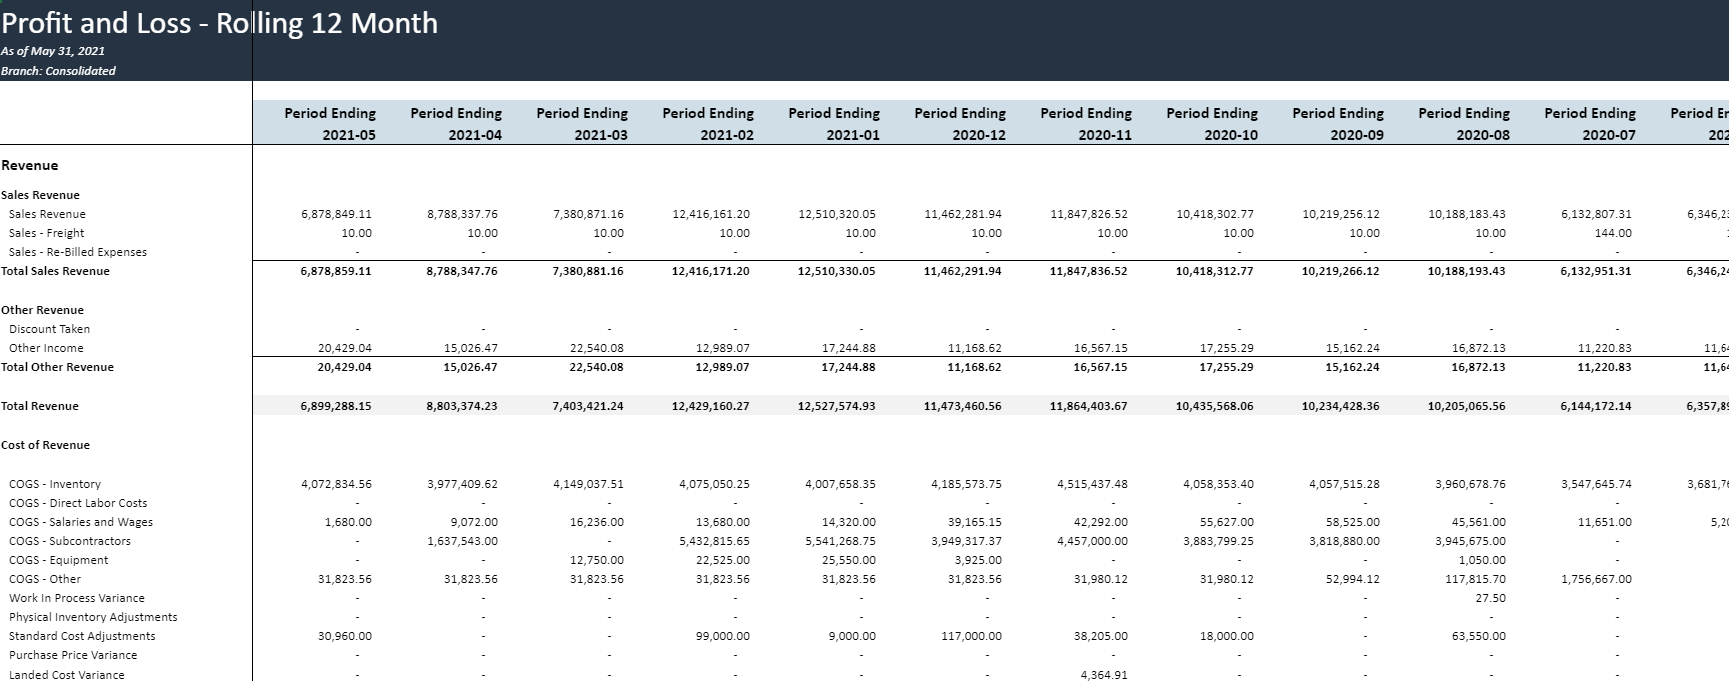1729x681 pixels.
Task: Select the Standard Cost Adjustments row label
Action: pyautogui.click(x=82, y=636)
